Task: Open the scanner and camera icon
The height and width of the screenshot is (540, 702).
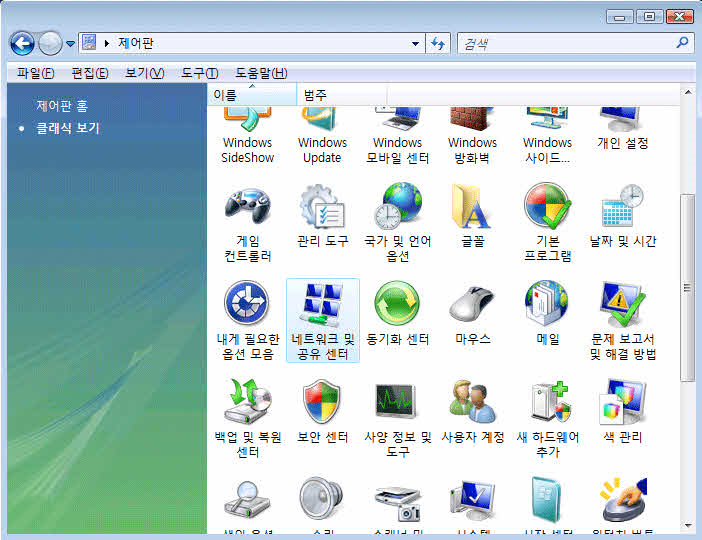Action: click(398, 506)
